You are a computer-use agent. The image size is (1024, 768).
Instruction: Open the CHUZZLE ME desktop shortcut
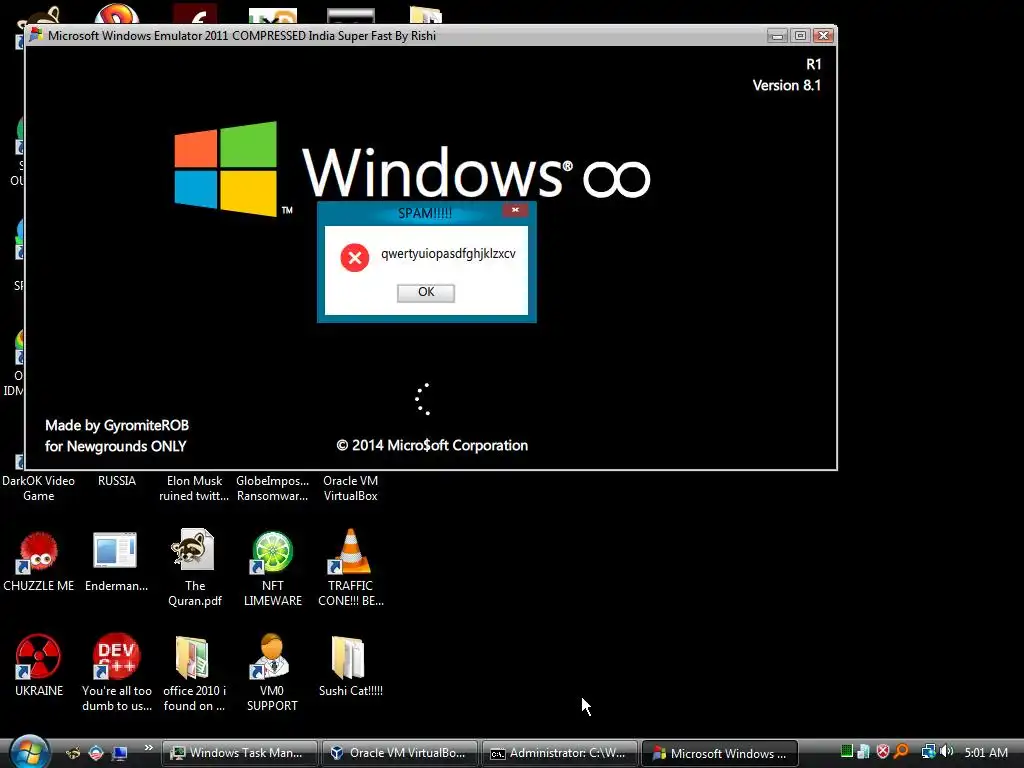coord(39,560)
